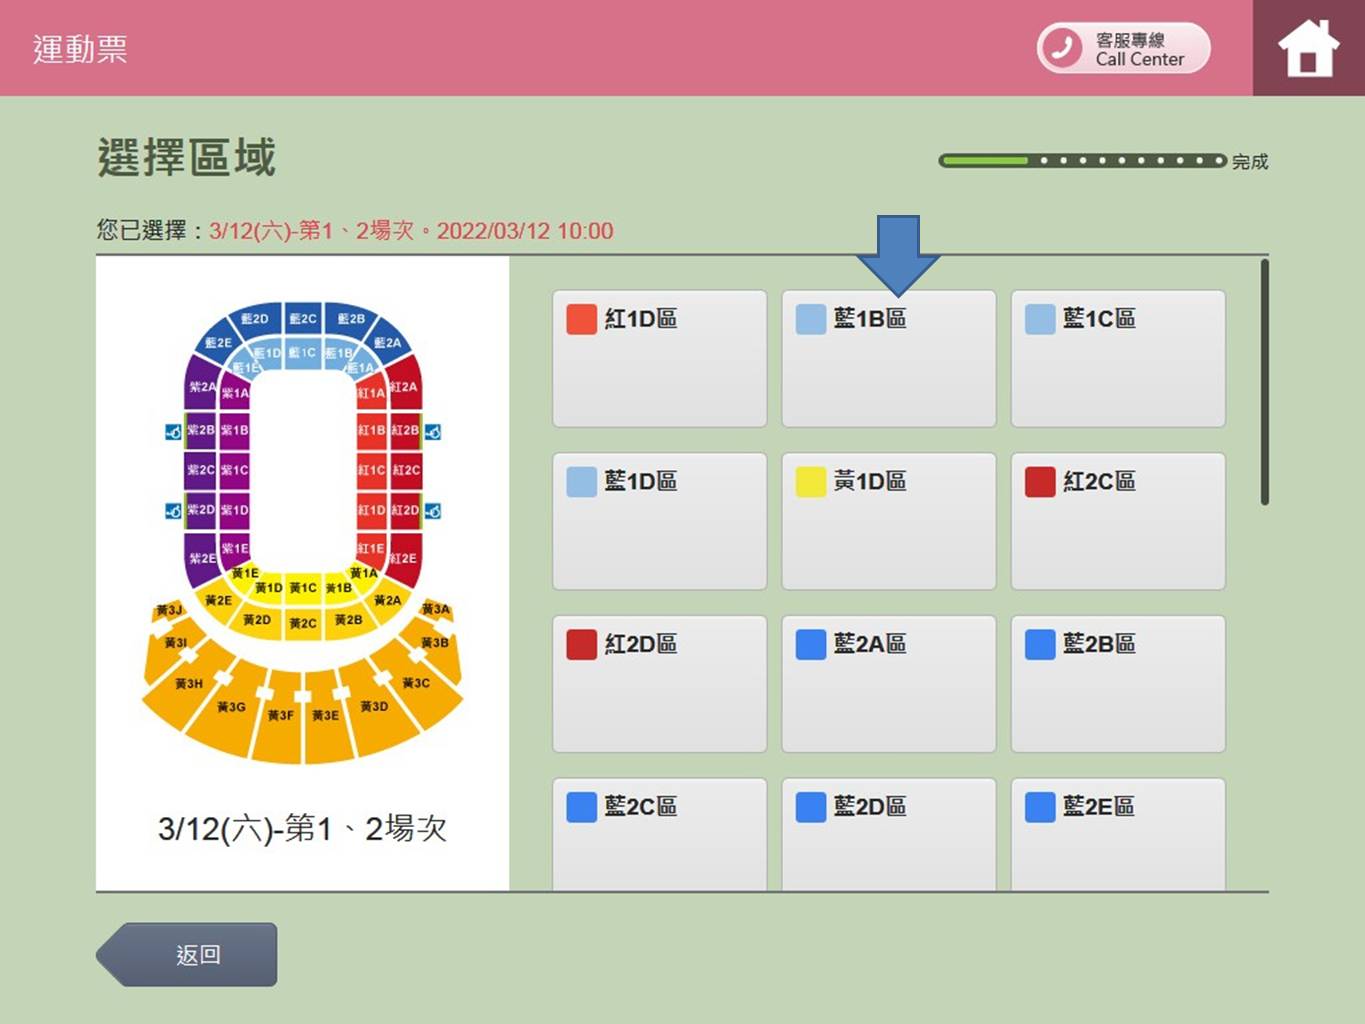
Task: Click wheelchair icon beside 紅2B section
Action: (x=433, y=432)
